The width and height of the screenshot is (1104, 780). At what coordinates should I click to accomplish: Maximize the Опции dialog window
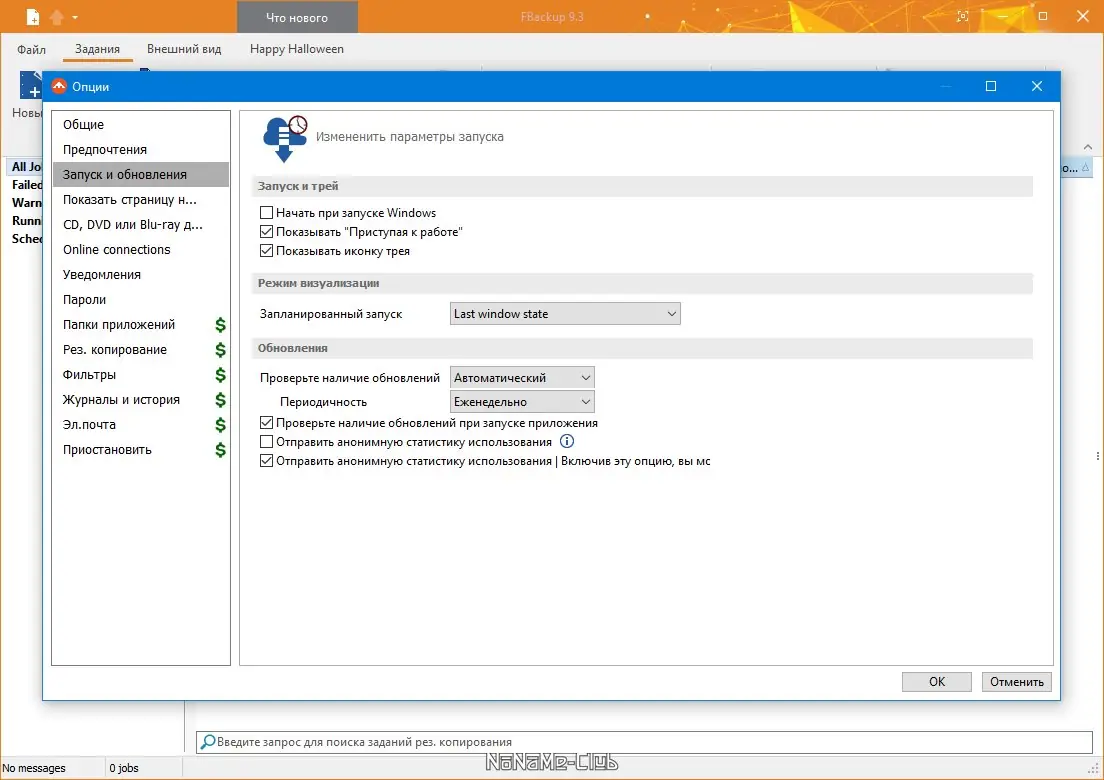point(991,86)
